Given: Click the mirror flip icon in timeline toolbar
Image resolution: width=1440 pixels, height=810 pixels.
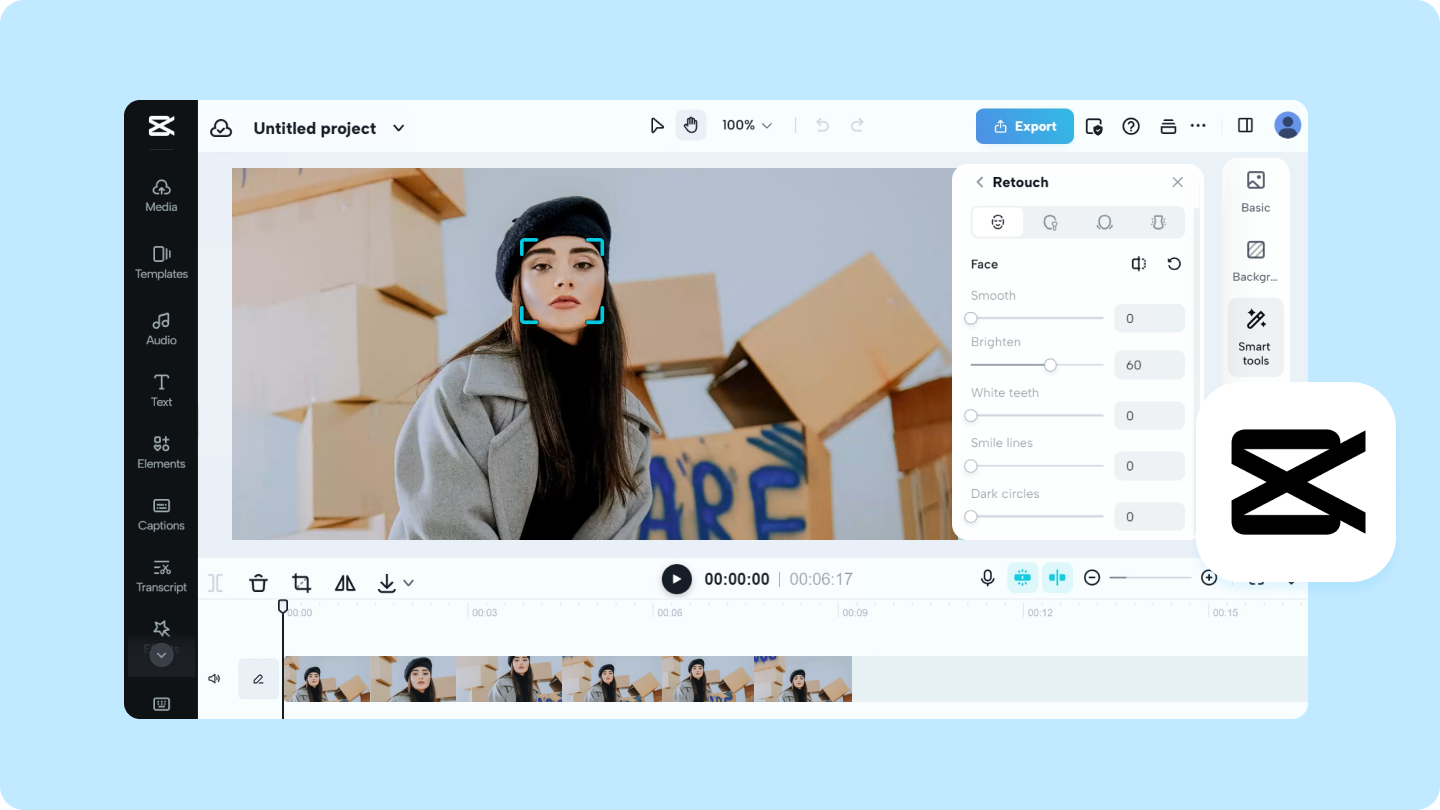Looking at the screenshot, I should pos(345,583).
